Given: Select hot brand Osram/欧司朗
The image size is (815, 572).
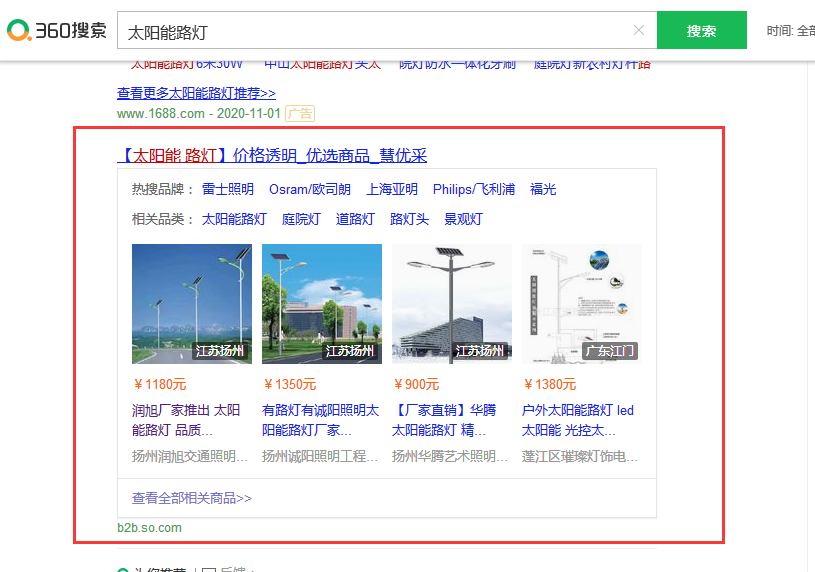Looking at the screenshot, I should point(310,189).
